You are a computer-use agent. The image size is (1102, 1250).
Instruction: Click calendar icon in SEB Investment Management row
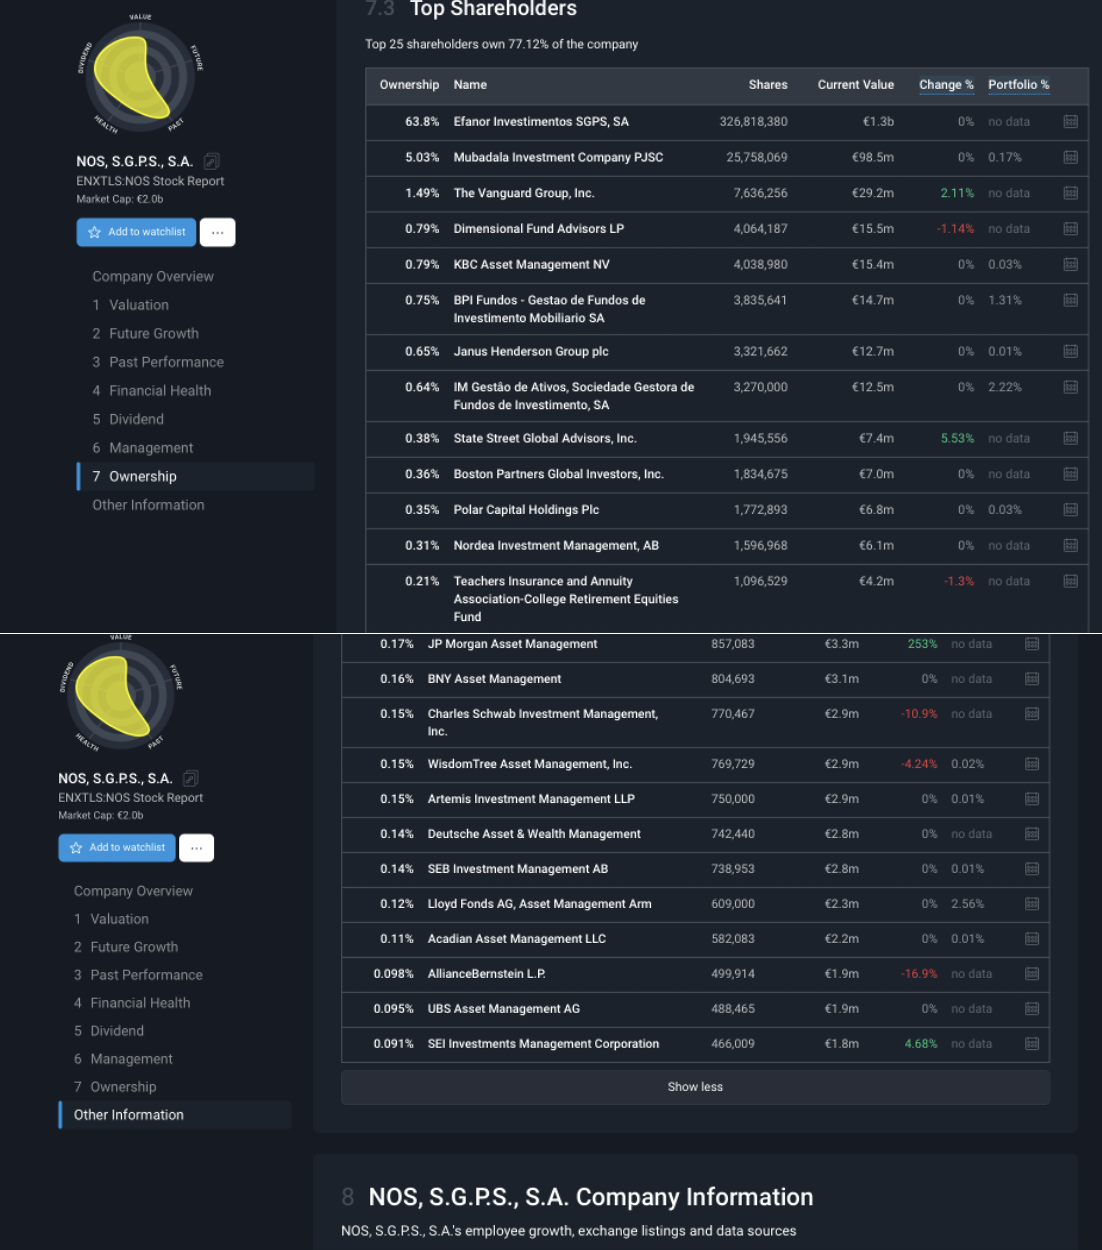coord(1032,869)
